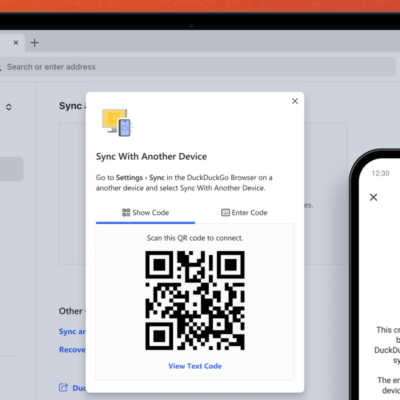The width and height of the screenshot is (400, 400).
Task: Expand the sidebar up-down chevron selector
Action: (9, 107)
